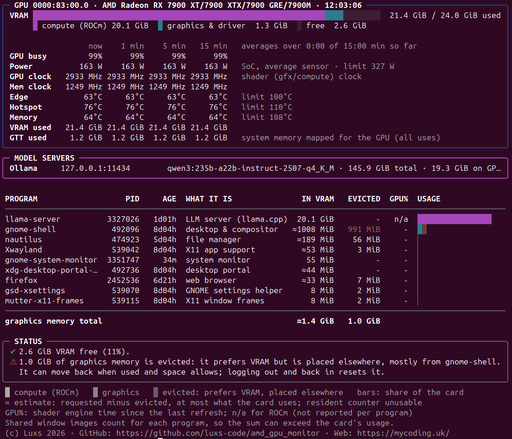Click the '≈1.4 GiB' graphics total value

(x=315, y=321)
